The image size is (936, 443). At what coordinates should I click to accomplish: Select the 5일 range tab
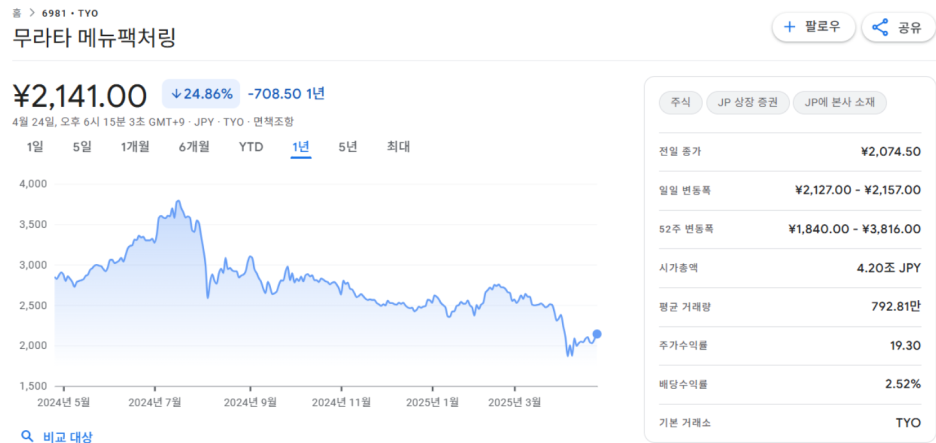[82, 146]
